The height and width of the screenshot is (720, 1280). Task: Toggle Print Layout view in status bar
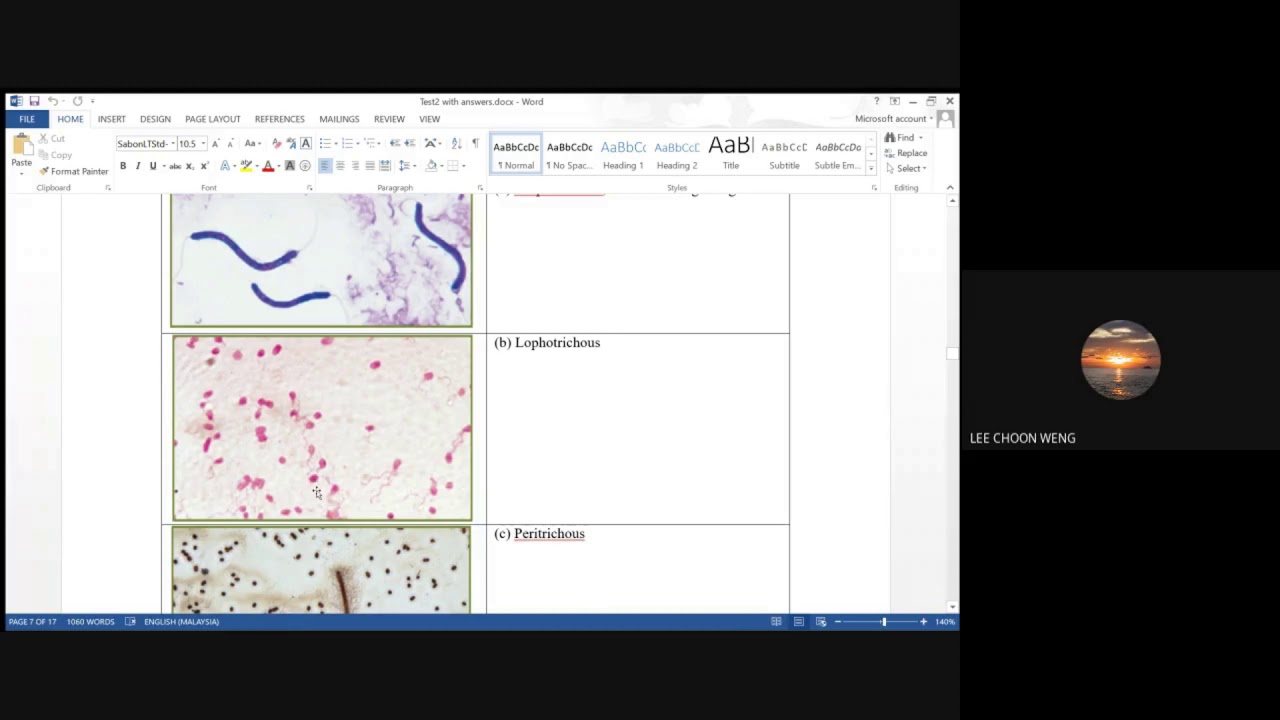tap(799, 622)
